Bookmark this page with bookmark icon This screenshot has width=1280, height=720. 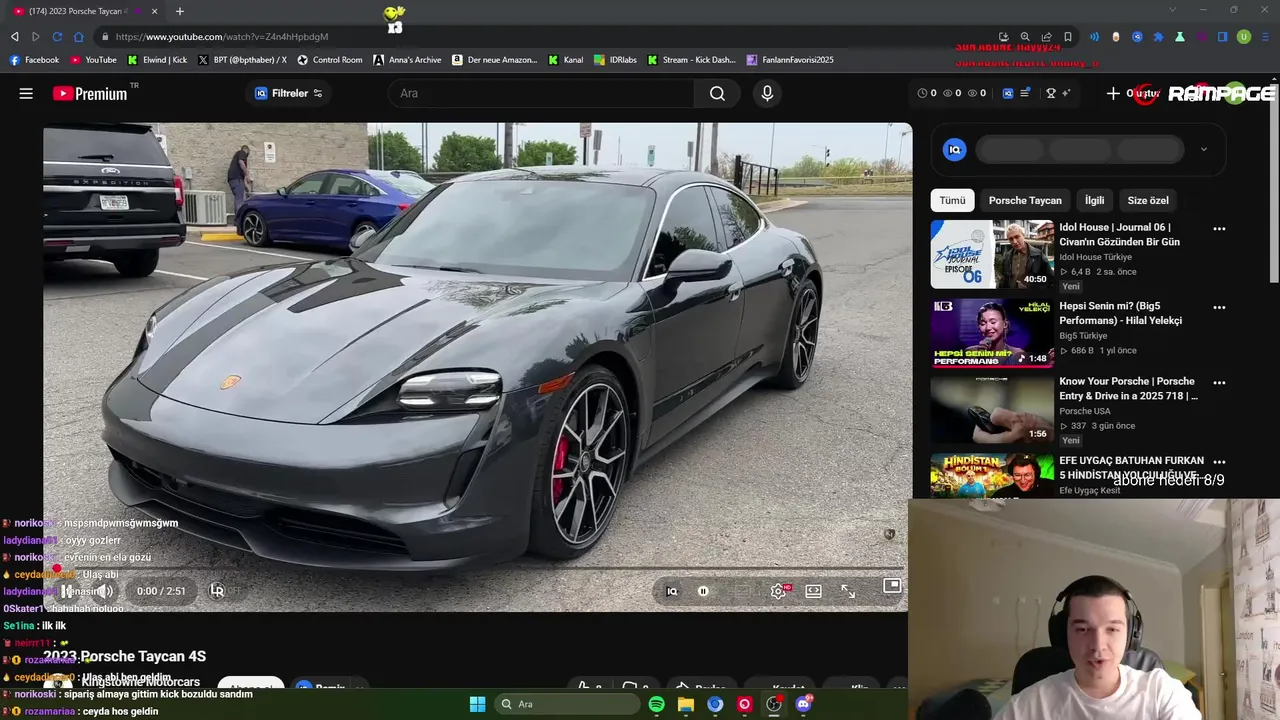point(1068,36)
